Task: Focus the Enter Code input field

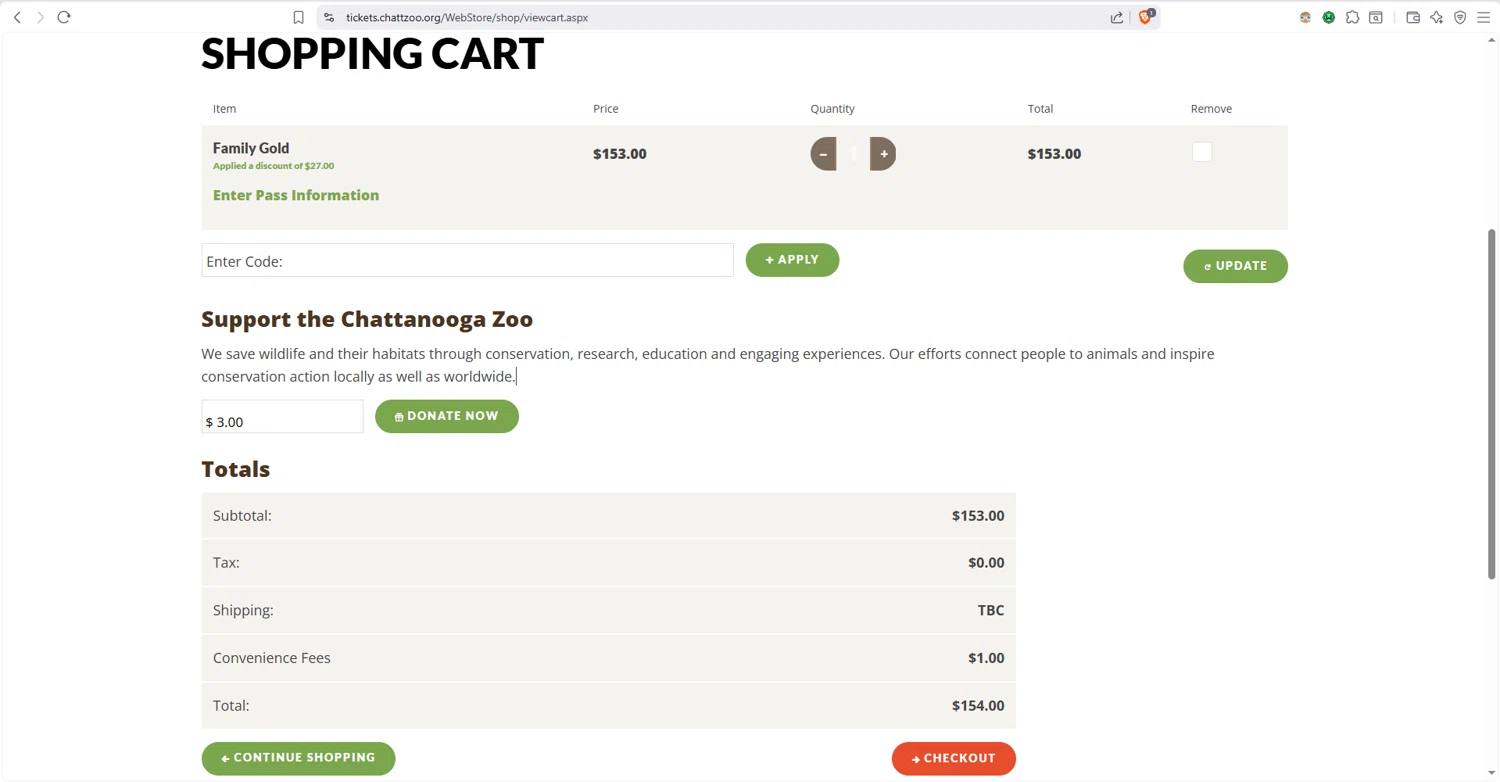Action: (x=467, y=260)
